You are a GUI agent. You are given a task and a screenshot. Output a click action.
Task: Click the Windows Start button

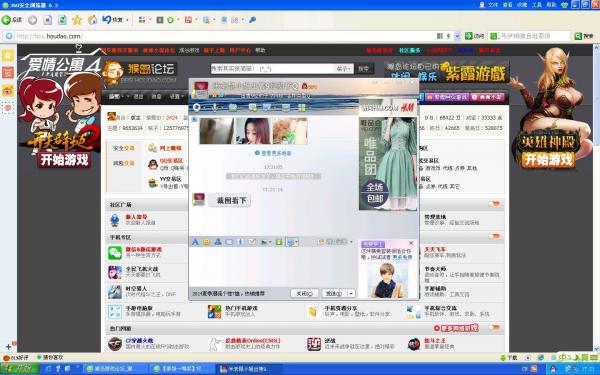tap(20, 369)
